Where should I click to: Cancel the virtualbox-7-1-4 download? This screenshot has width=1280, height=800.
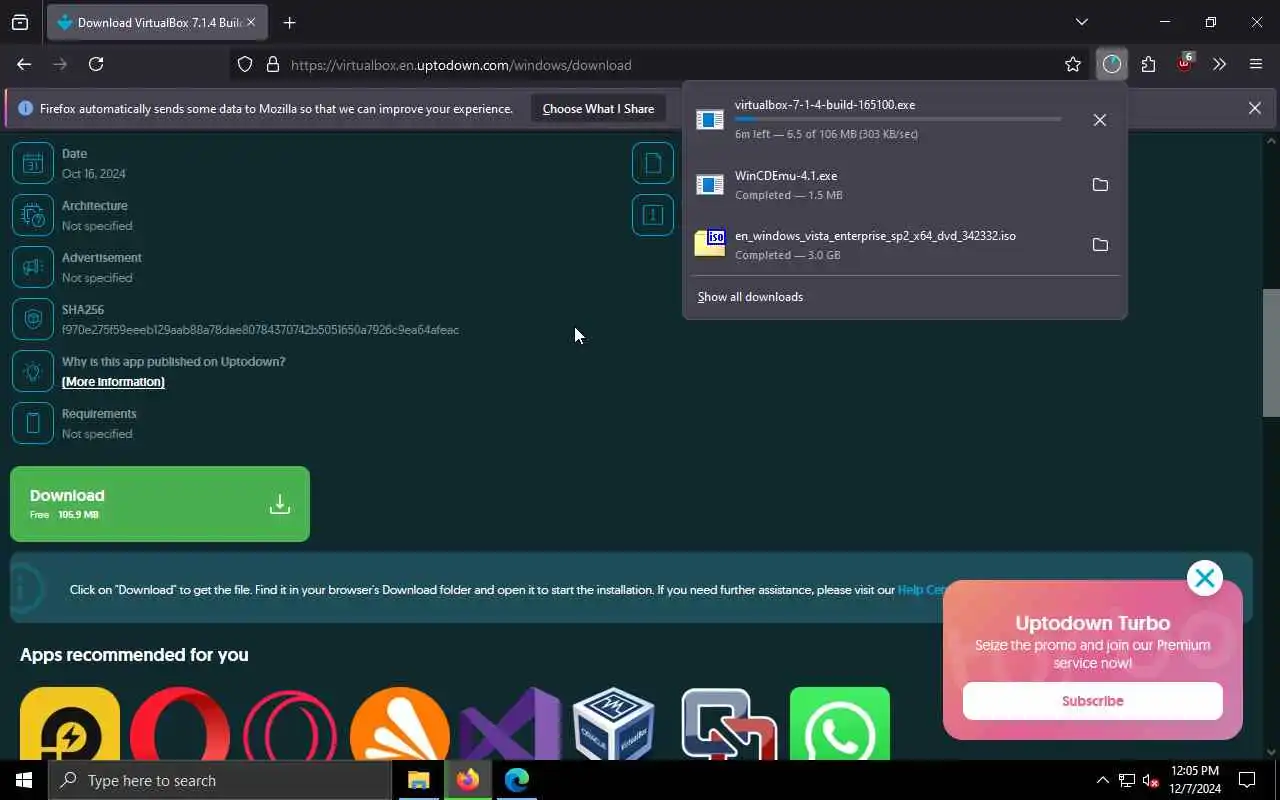click(x=1099, y=120)
